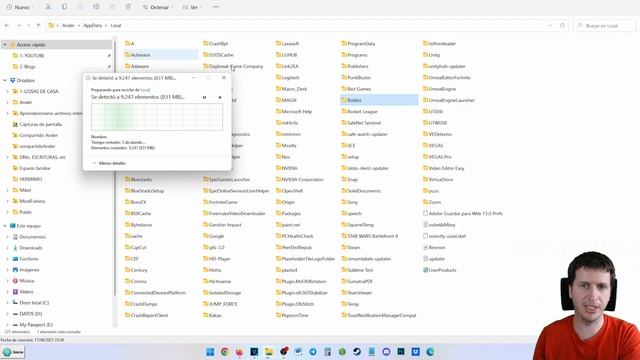Click the Local link in the progress dialog

point(145,90)
